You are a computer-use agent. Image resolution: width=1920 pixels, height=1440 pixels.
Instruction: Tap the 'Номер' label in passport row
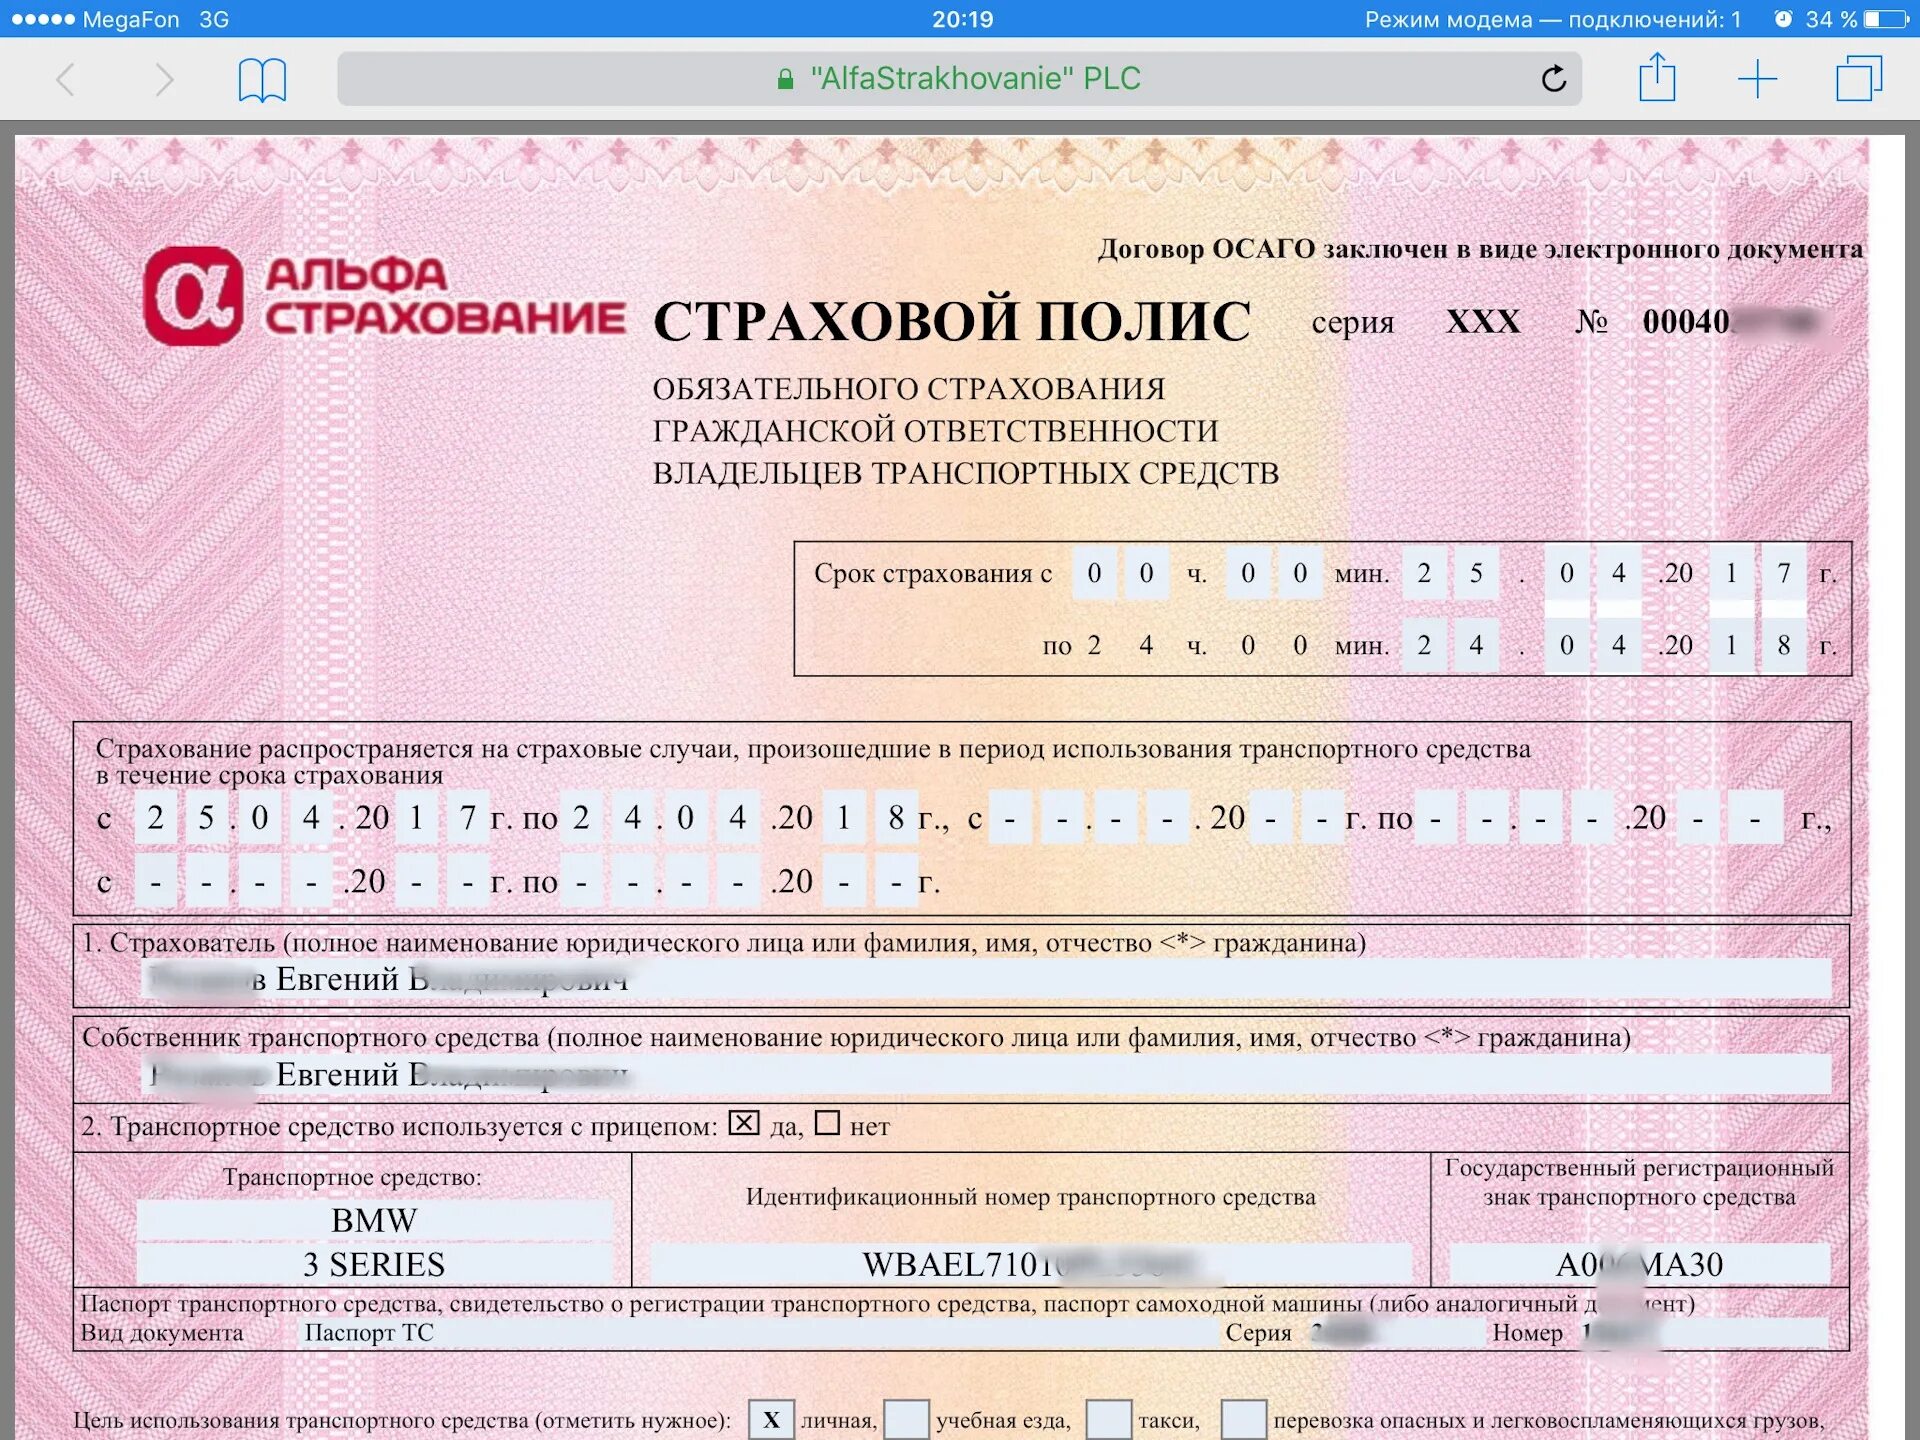1527,1332
